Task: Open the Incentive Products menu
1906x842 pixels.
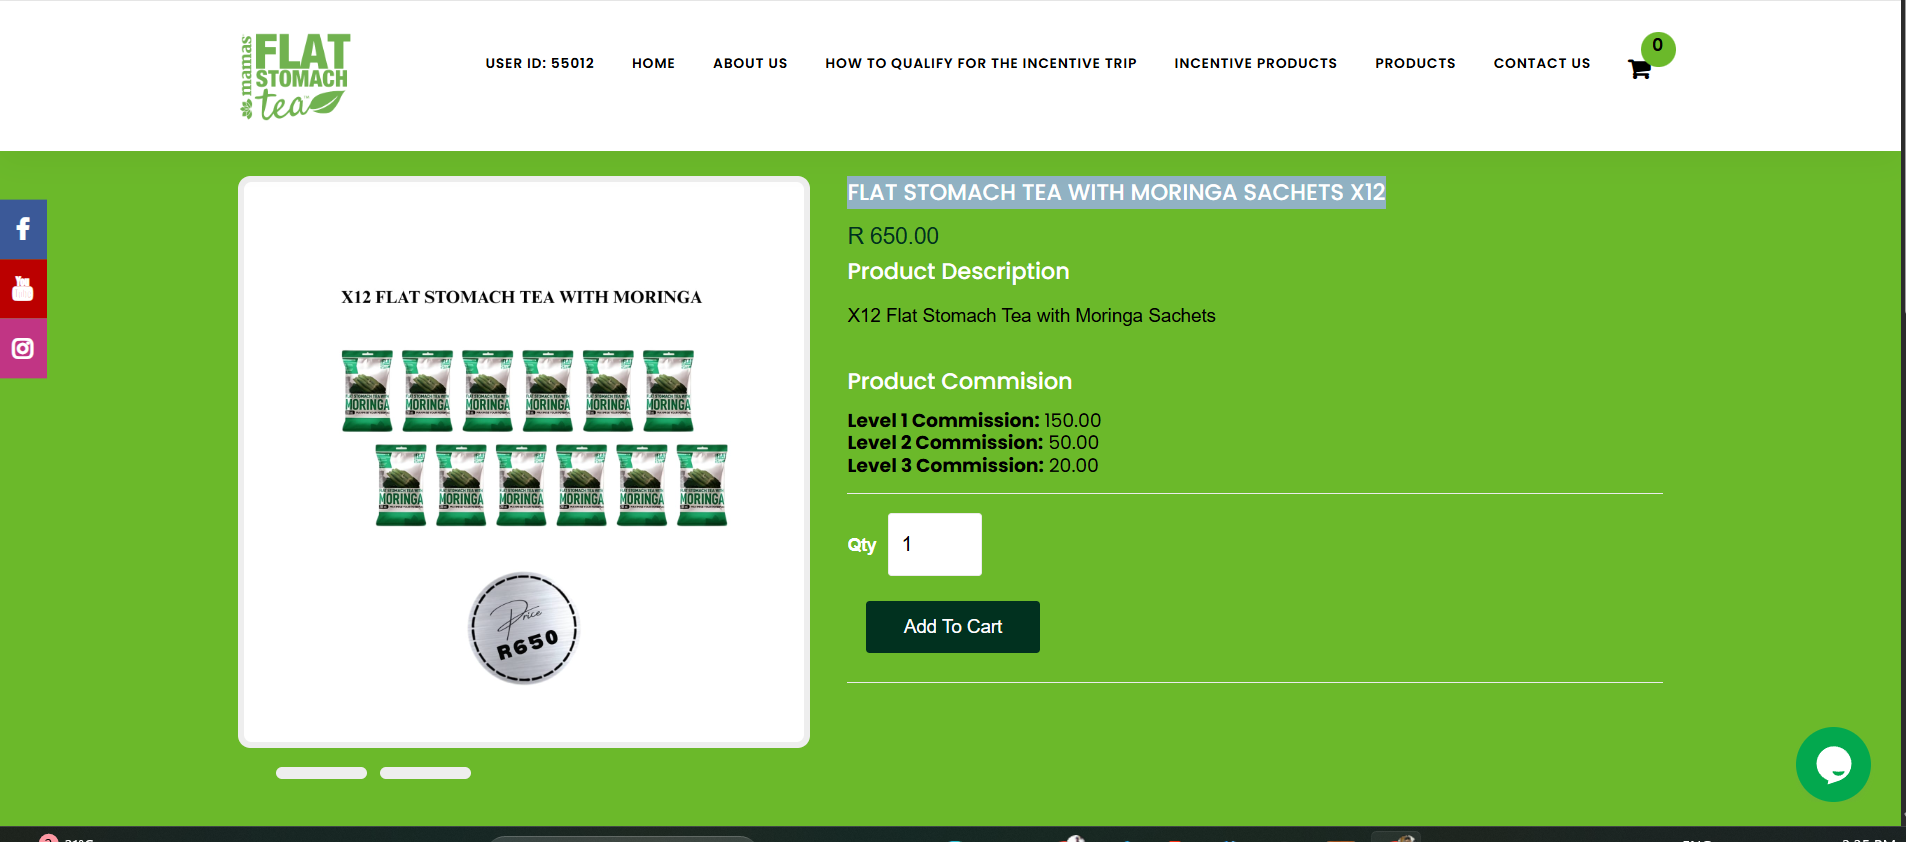Action: coord(1255,63)
